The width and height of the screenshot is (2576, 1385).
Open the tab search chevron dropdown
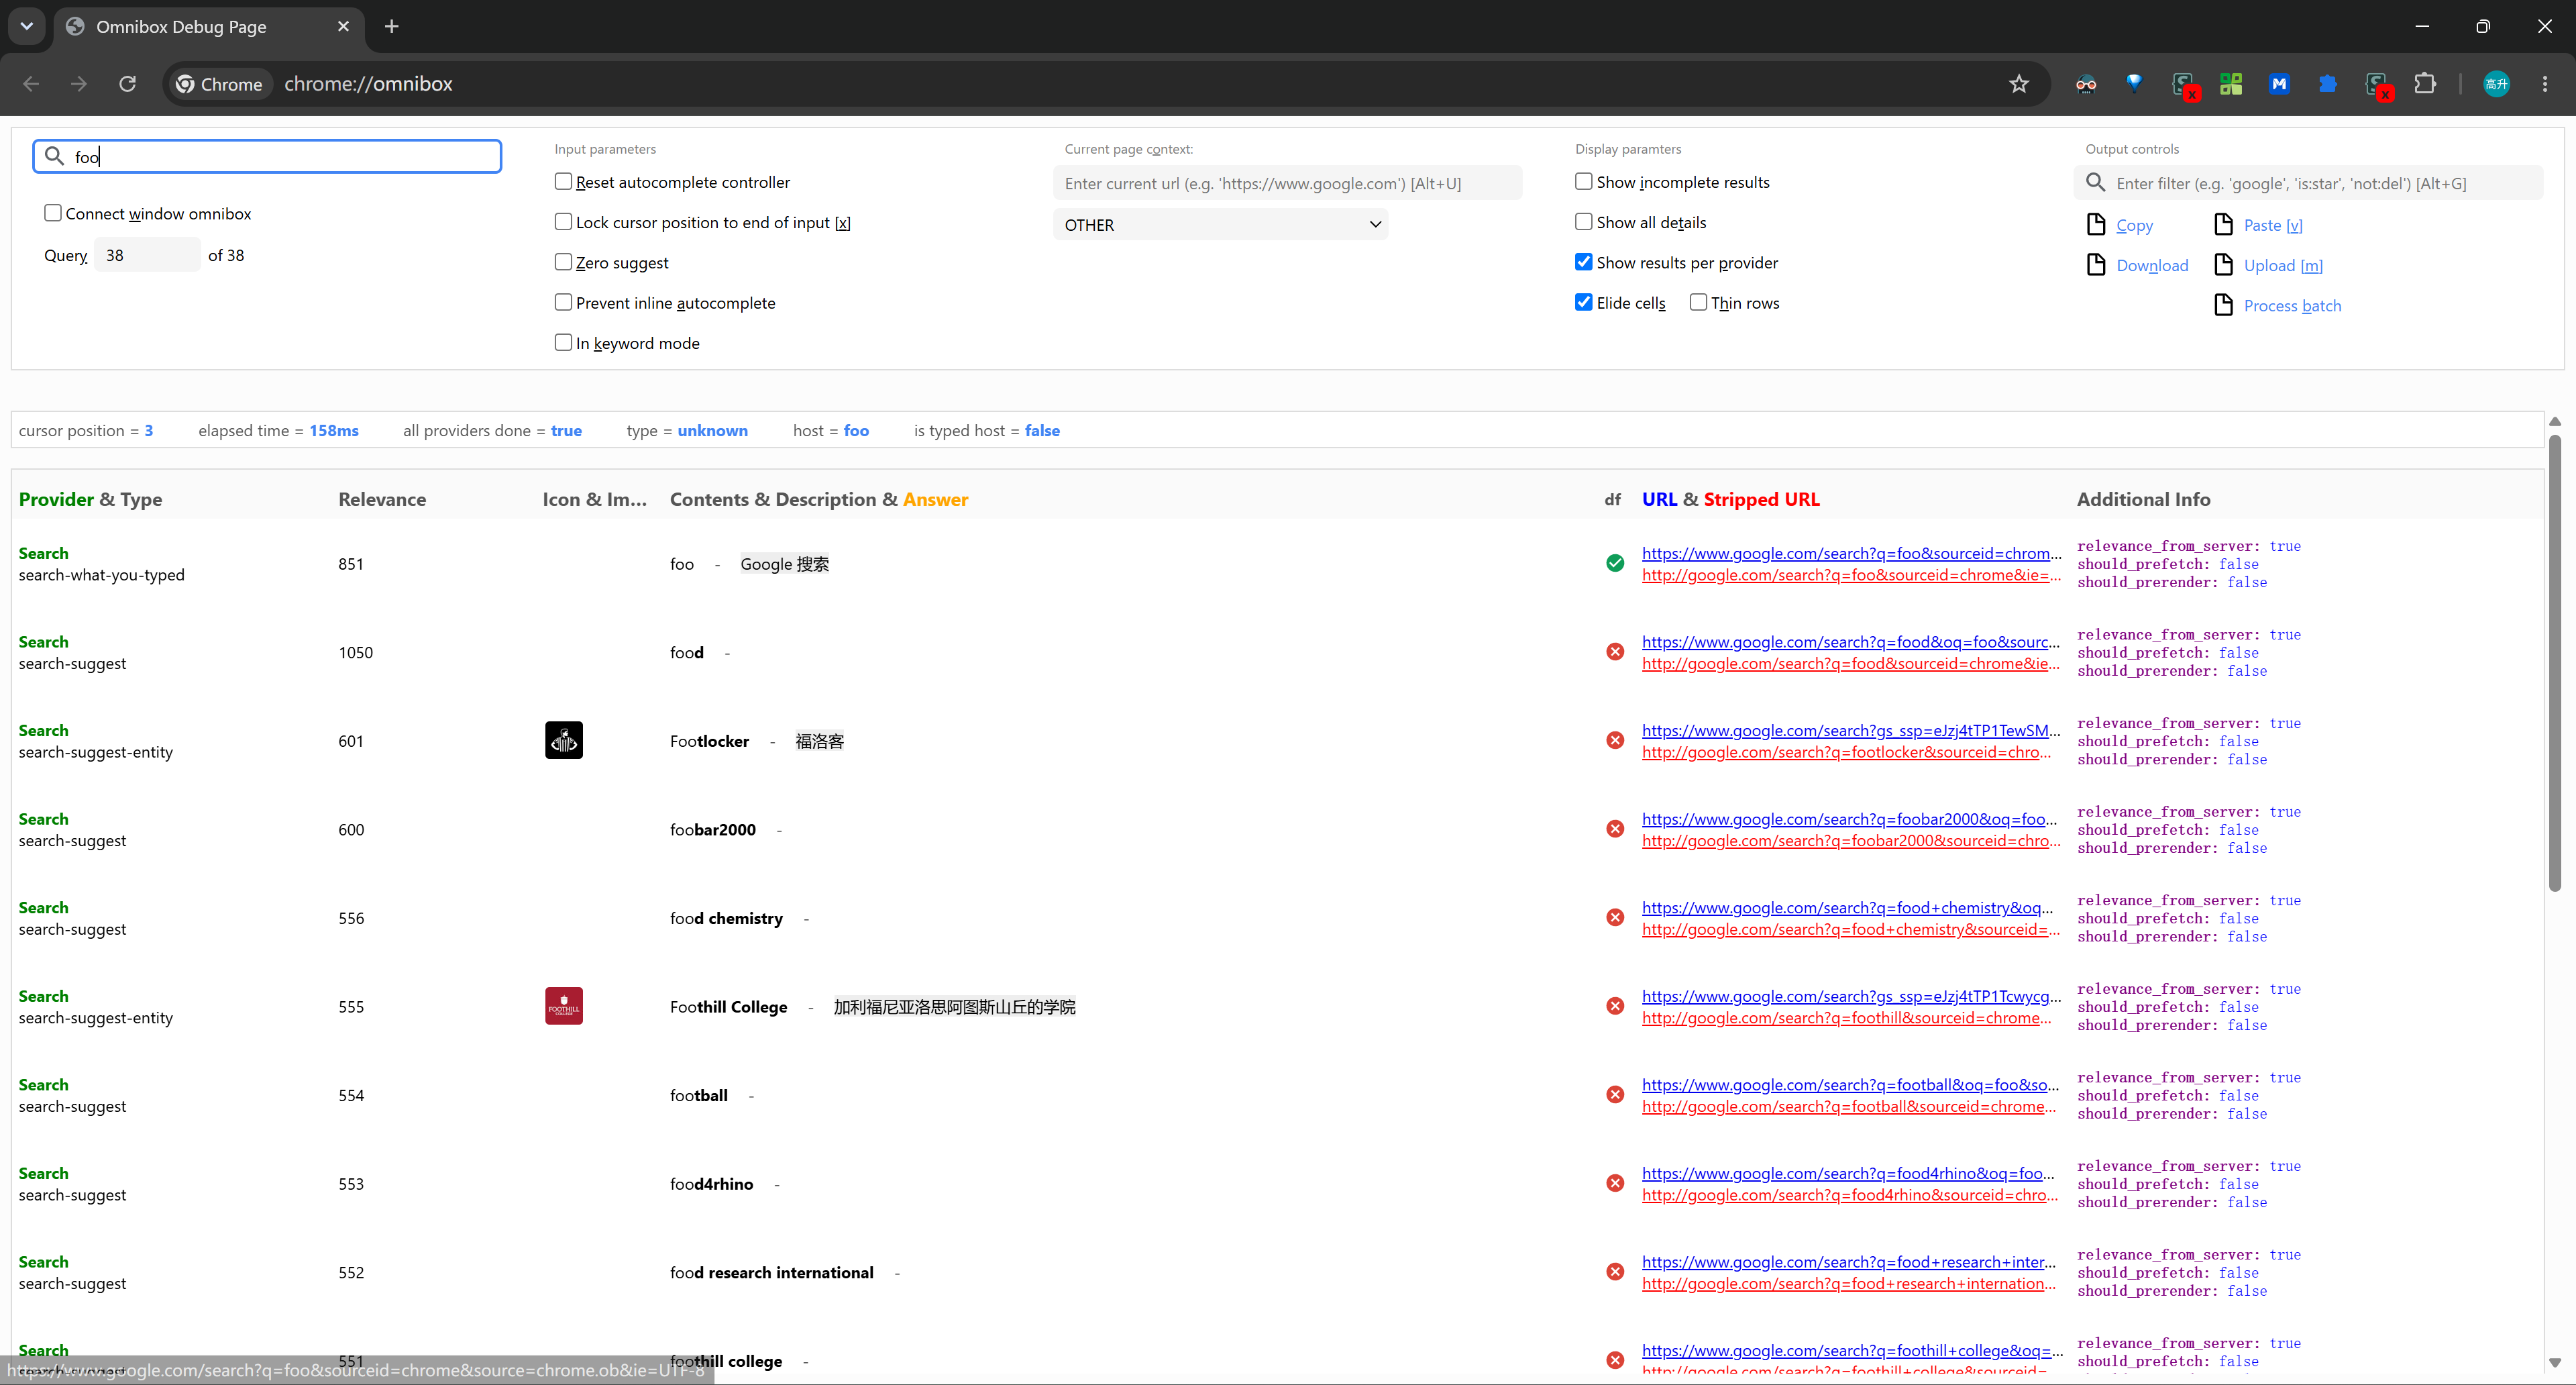(27, 27)
